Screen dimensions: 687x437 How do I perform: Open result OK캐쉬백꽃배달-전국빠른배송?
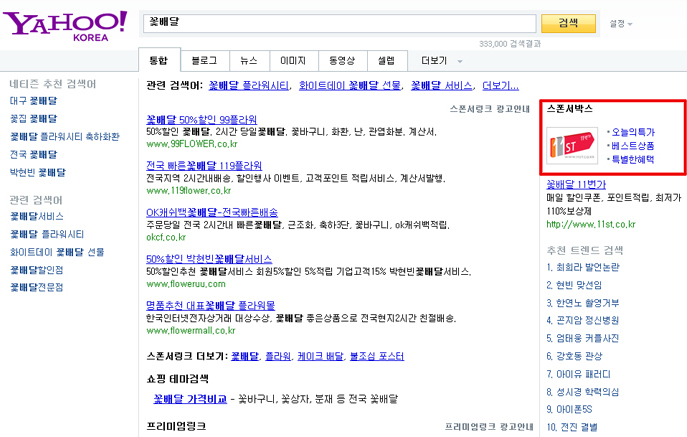click(x=212, y=213)
